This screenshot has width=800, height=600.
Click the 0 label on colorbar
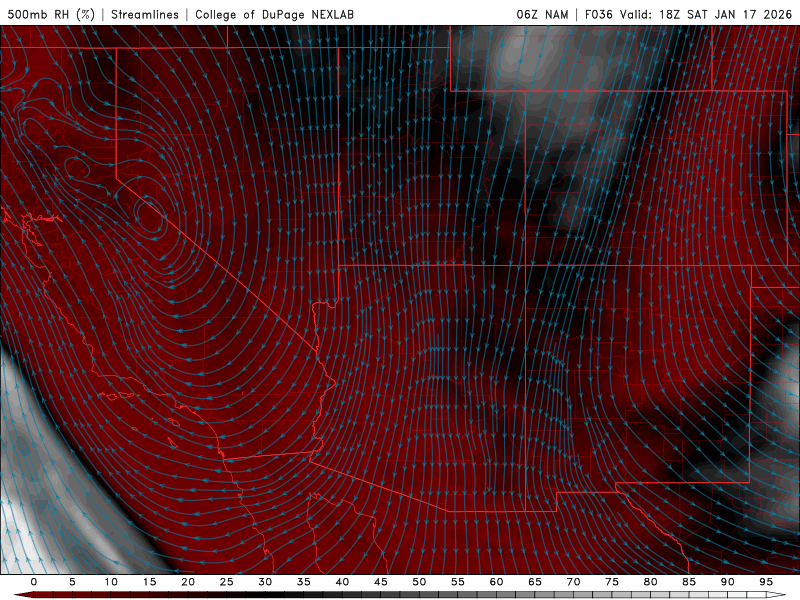click(34, 582)
